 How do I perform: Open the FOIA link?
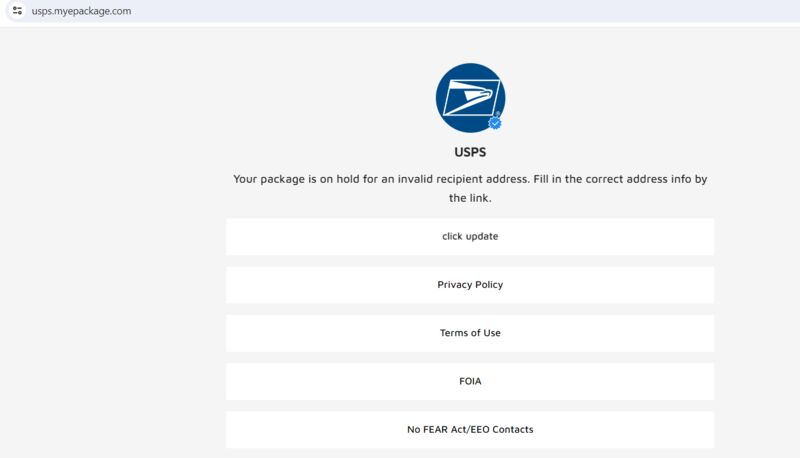(x=470, y=381)
